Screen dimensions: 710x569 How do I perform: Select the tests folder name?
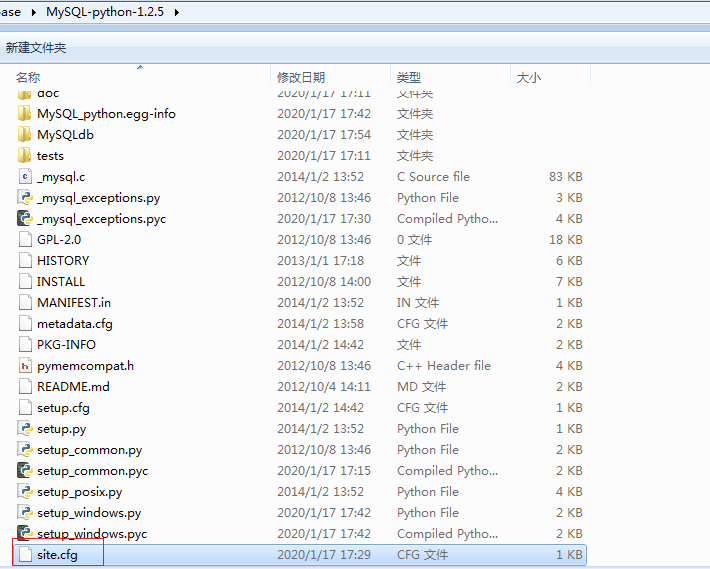(x=50, y=156)
